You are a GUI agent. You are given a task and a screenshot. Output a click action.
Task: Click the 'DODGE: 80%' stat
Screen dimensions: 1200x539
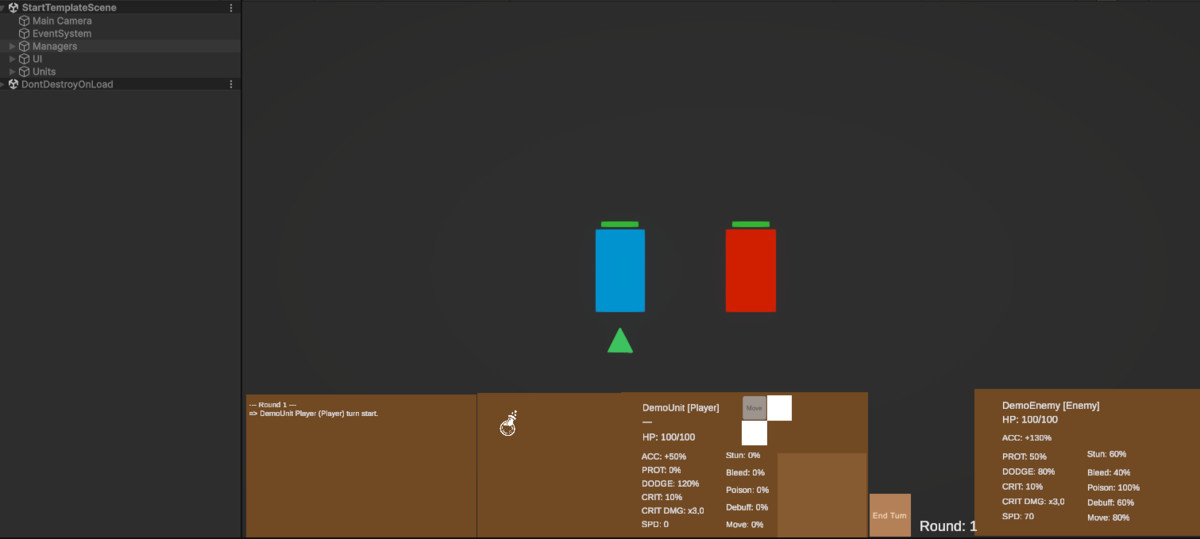coord(1029,471)
